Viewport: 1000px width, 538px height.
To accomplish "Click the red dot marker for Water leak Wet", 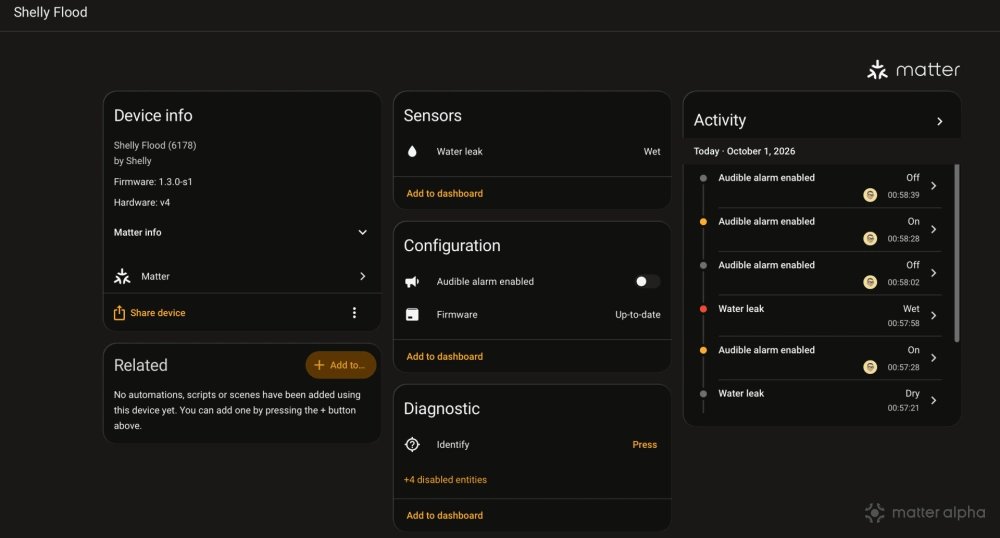I will click(703, 309).
